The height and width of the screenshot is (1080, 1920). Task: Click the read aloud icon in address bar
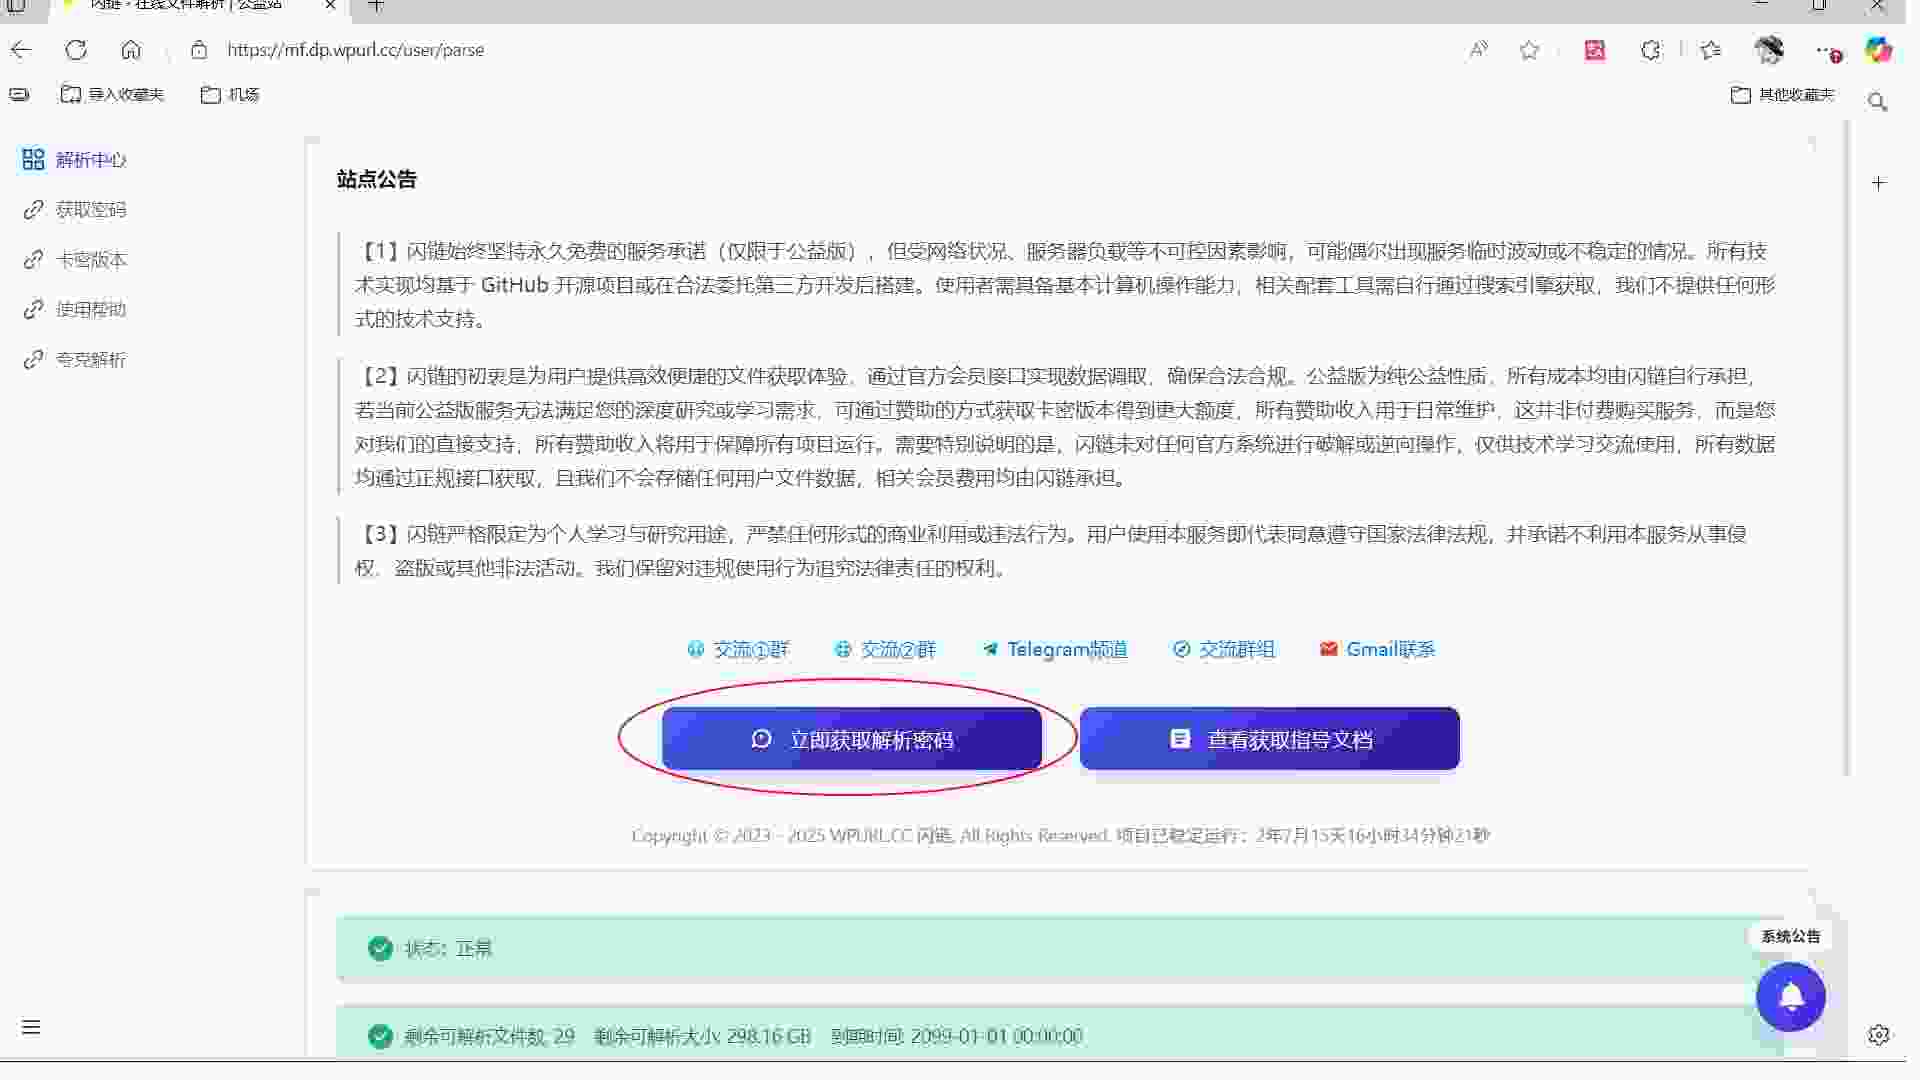pos(1478,50)
